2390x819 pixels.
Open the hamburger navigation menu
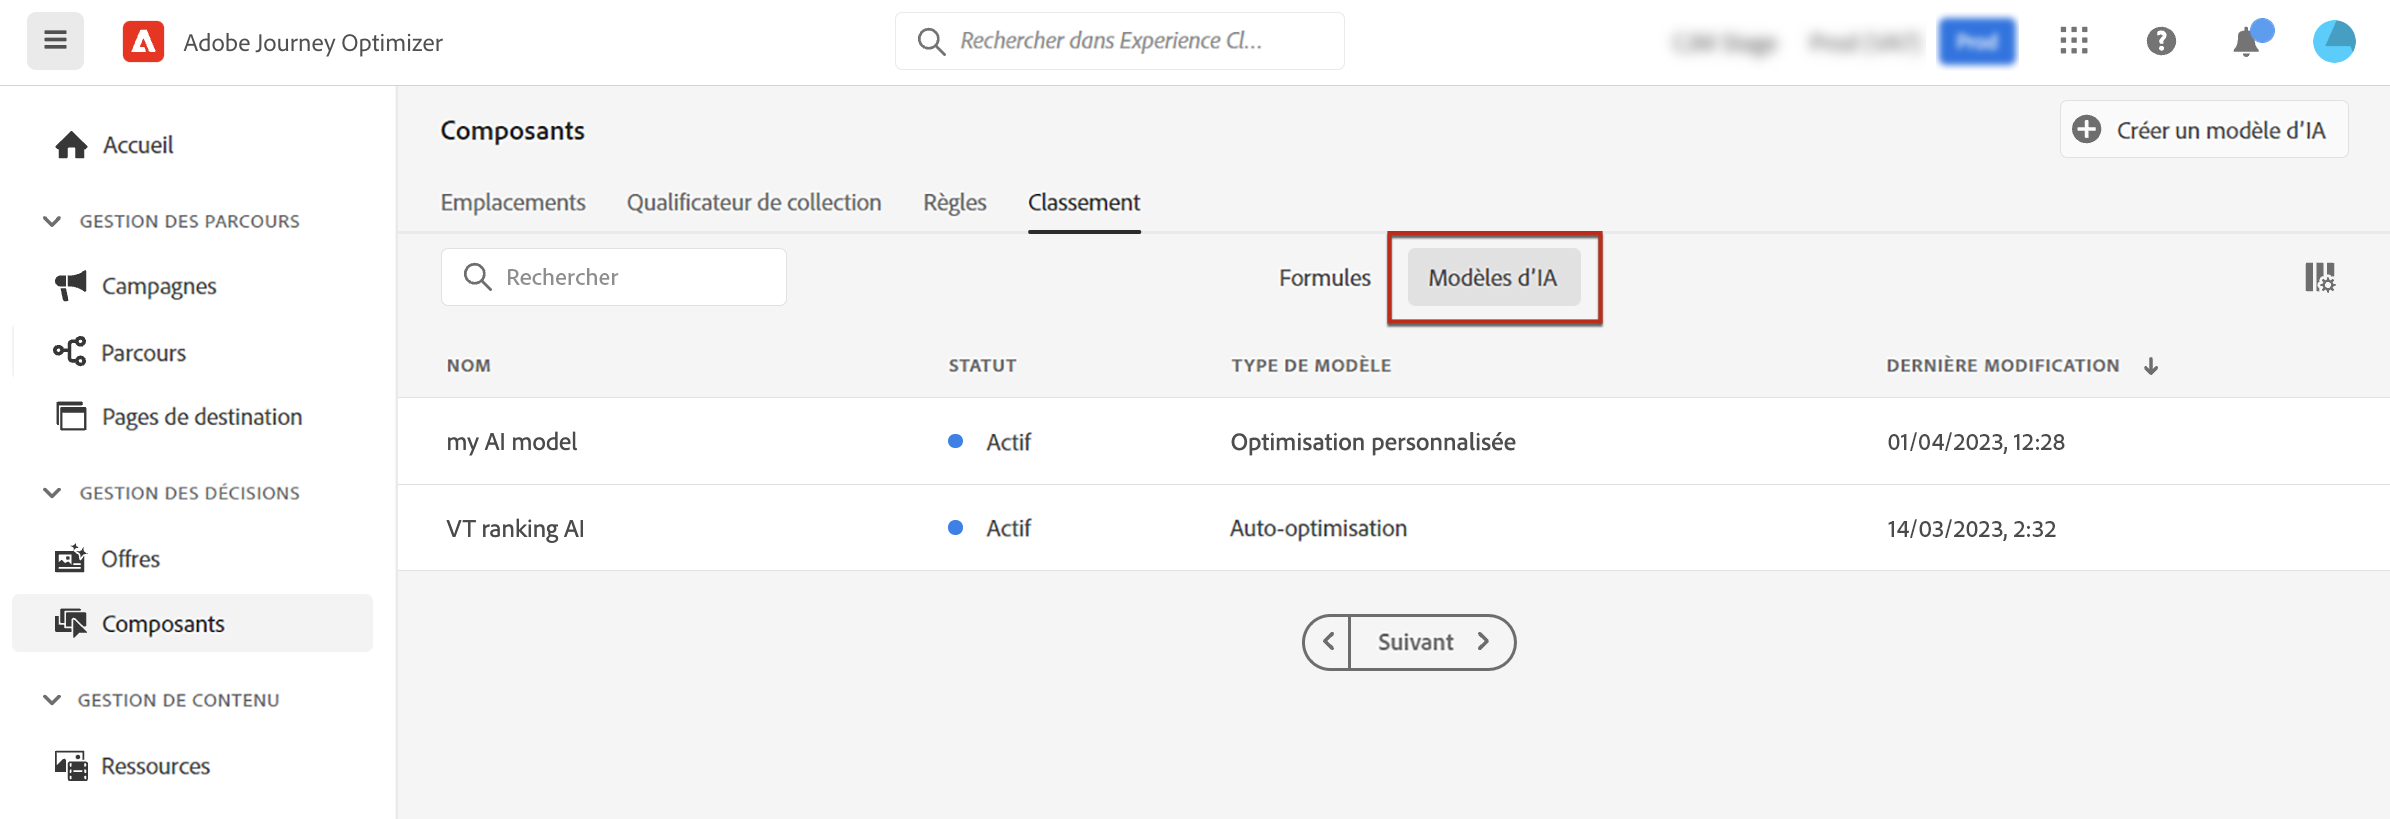55,41
